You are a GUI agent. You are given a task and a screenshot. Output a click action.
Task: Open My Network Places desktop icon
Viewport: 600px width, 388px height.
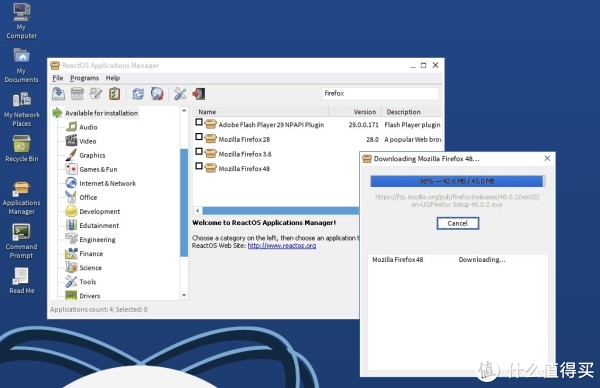point(21,109)
